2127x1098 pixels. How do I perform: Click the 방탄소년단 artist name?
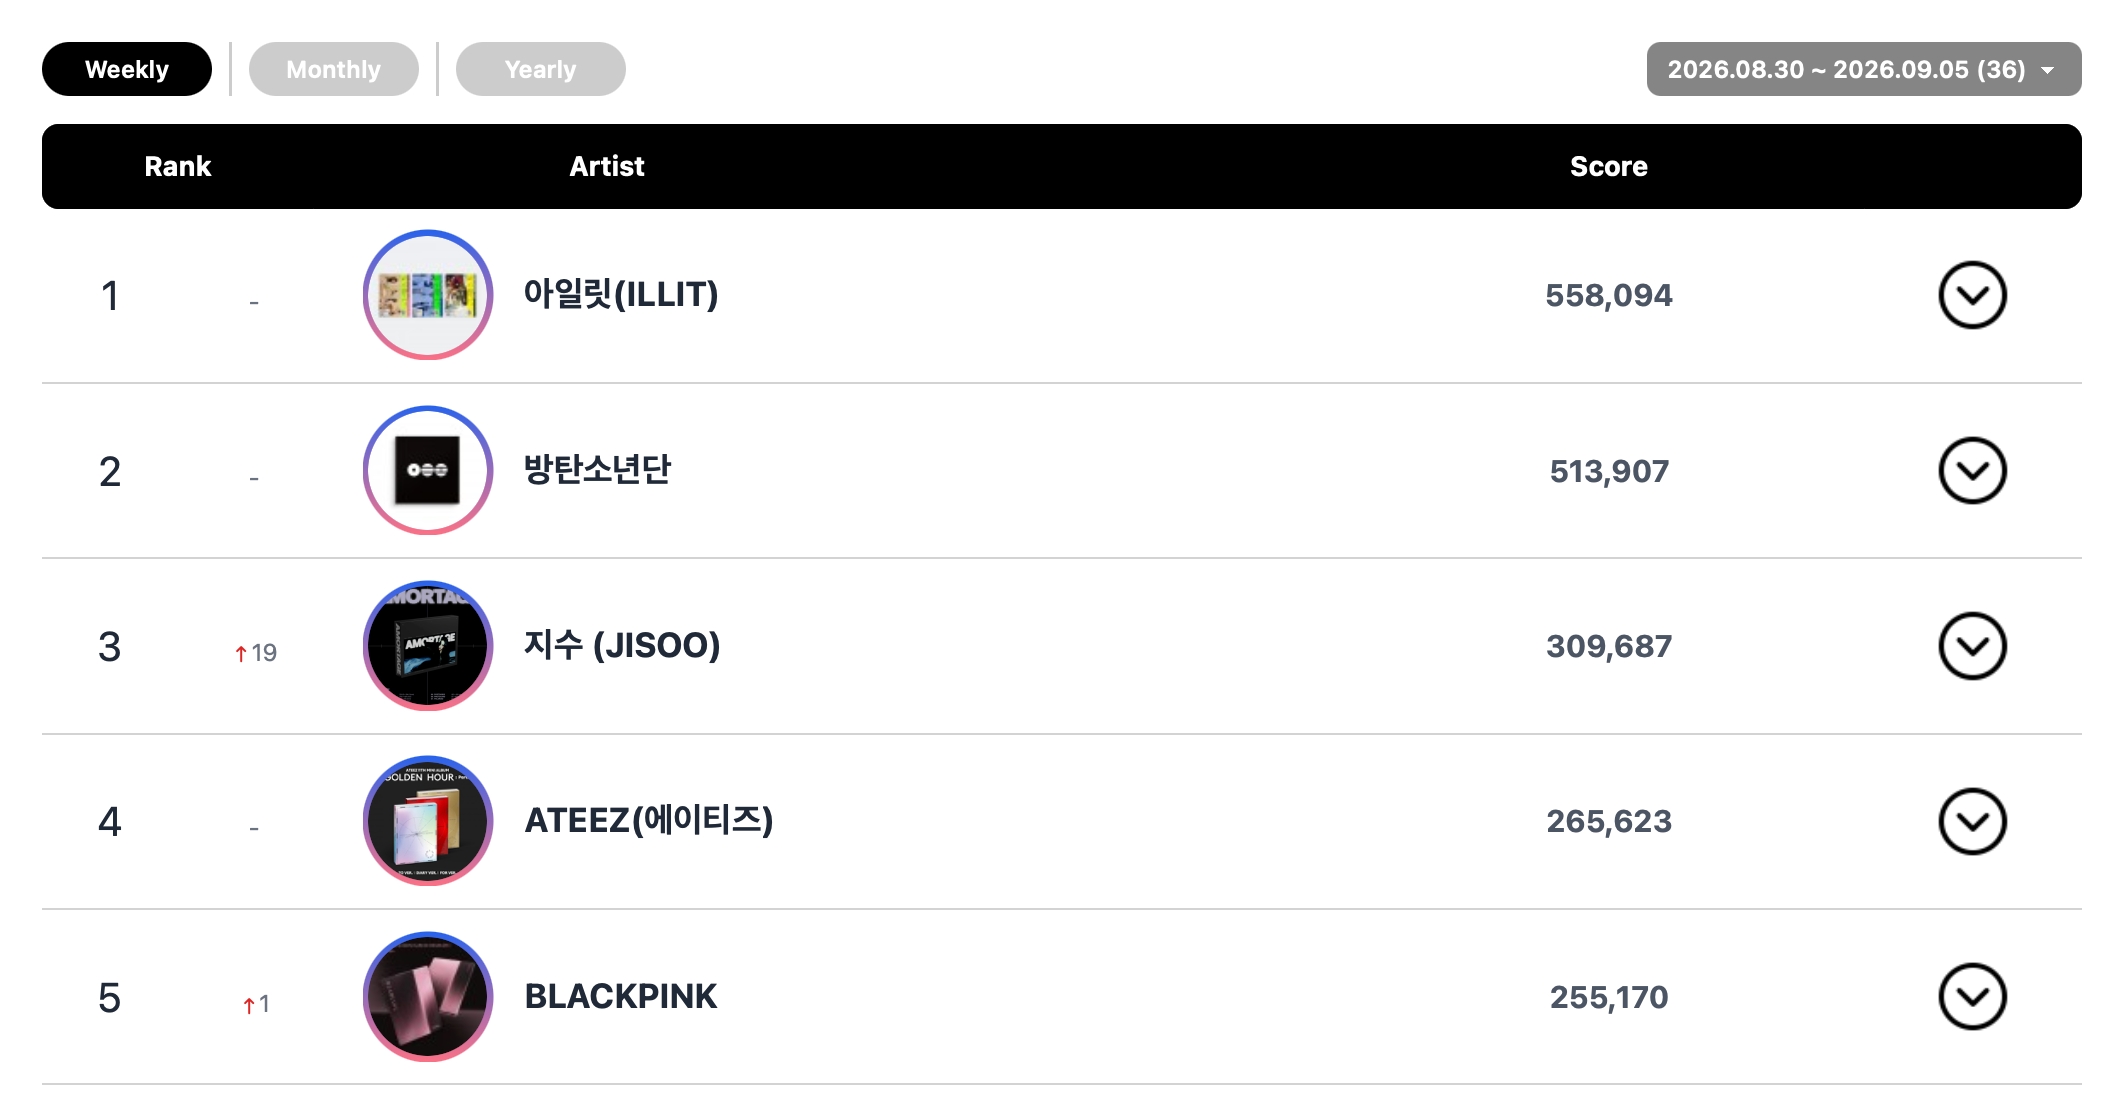pyautogui.click(x=597, y=469)
